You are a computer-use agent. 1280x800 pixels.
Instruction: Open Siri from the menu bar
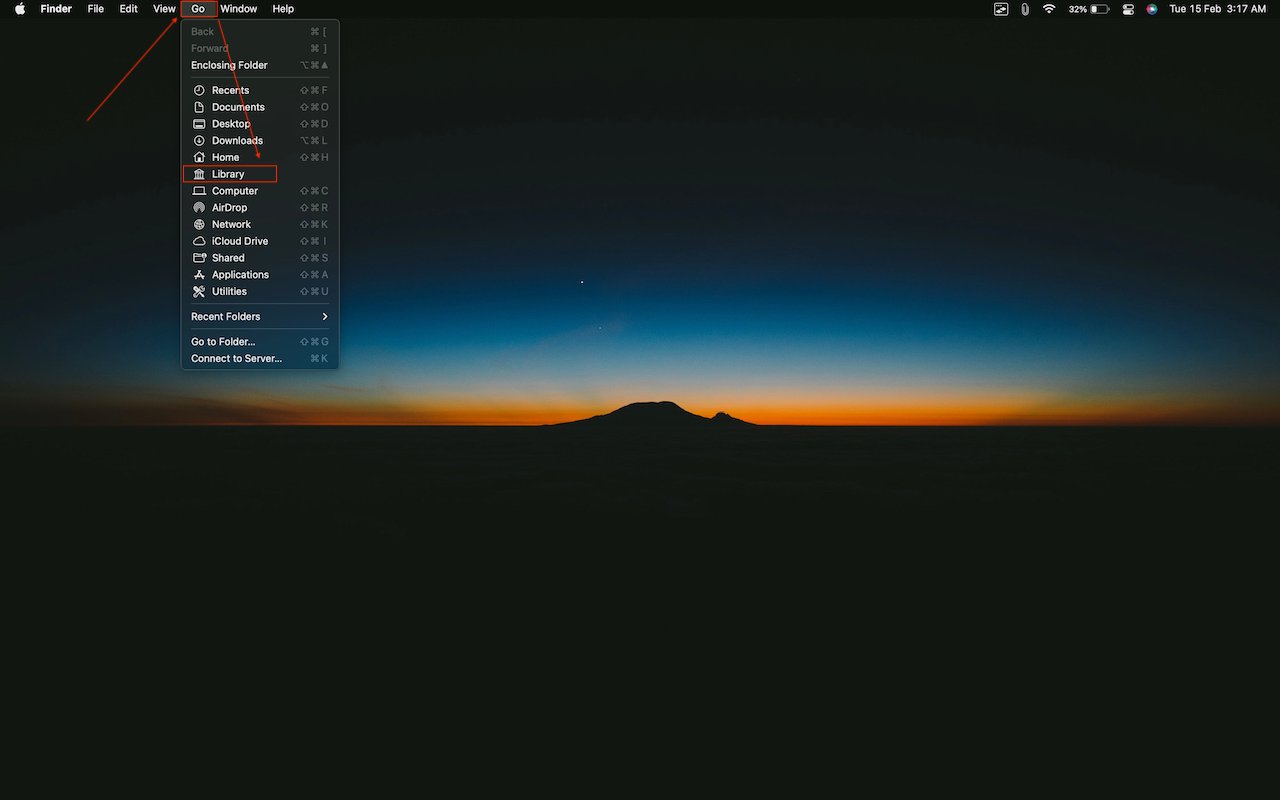click(x=1151, y=9)
